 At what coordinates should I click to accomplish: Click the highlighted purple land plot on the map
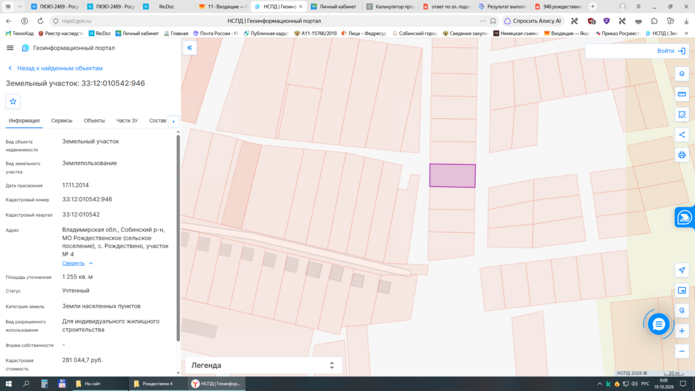452,176
